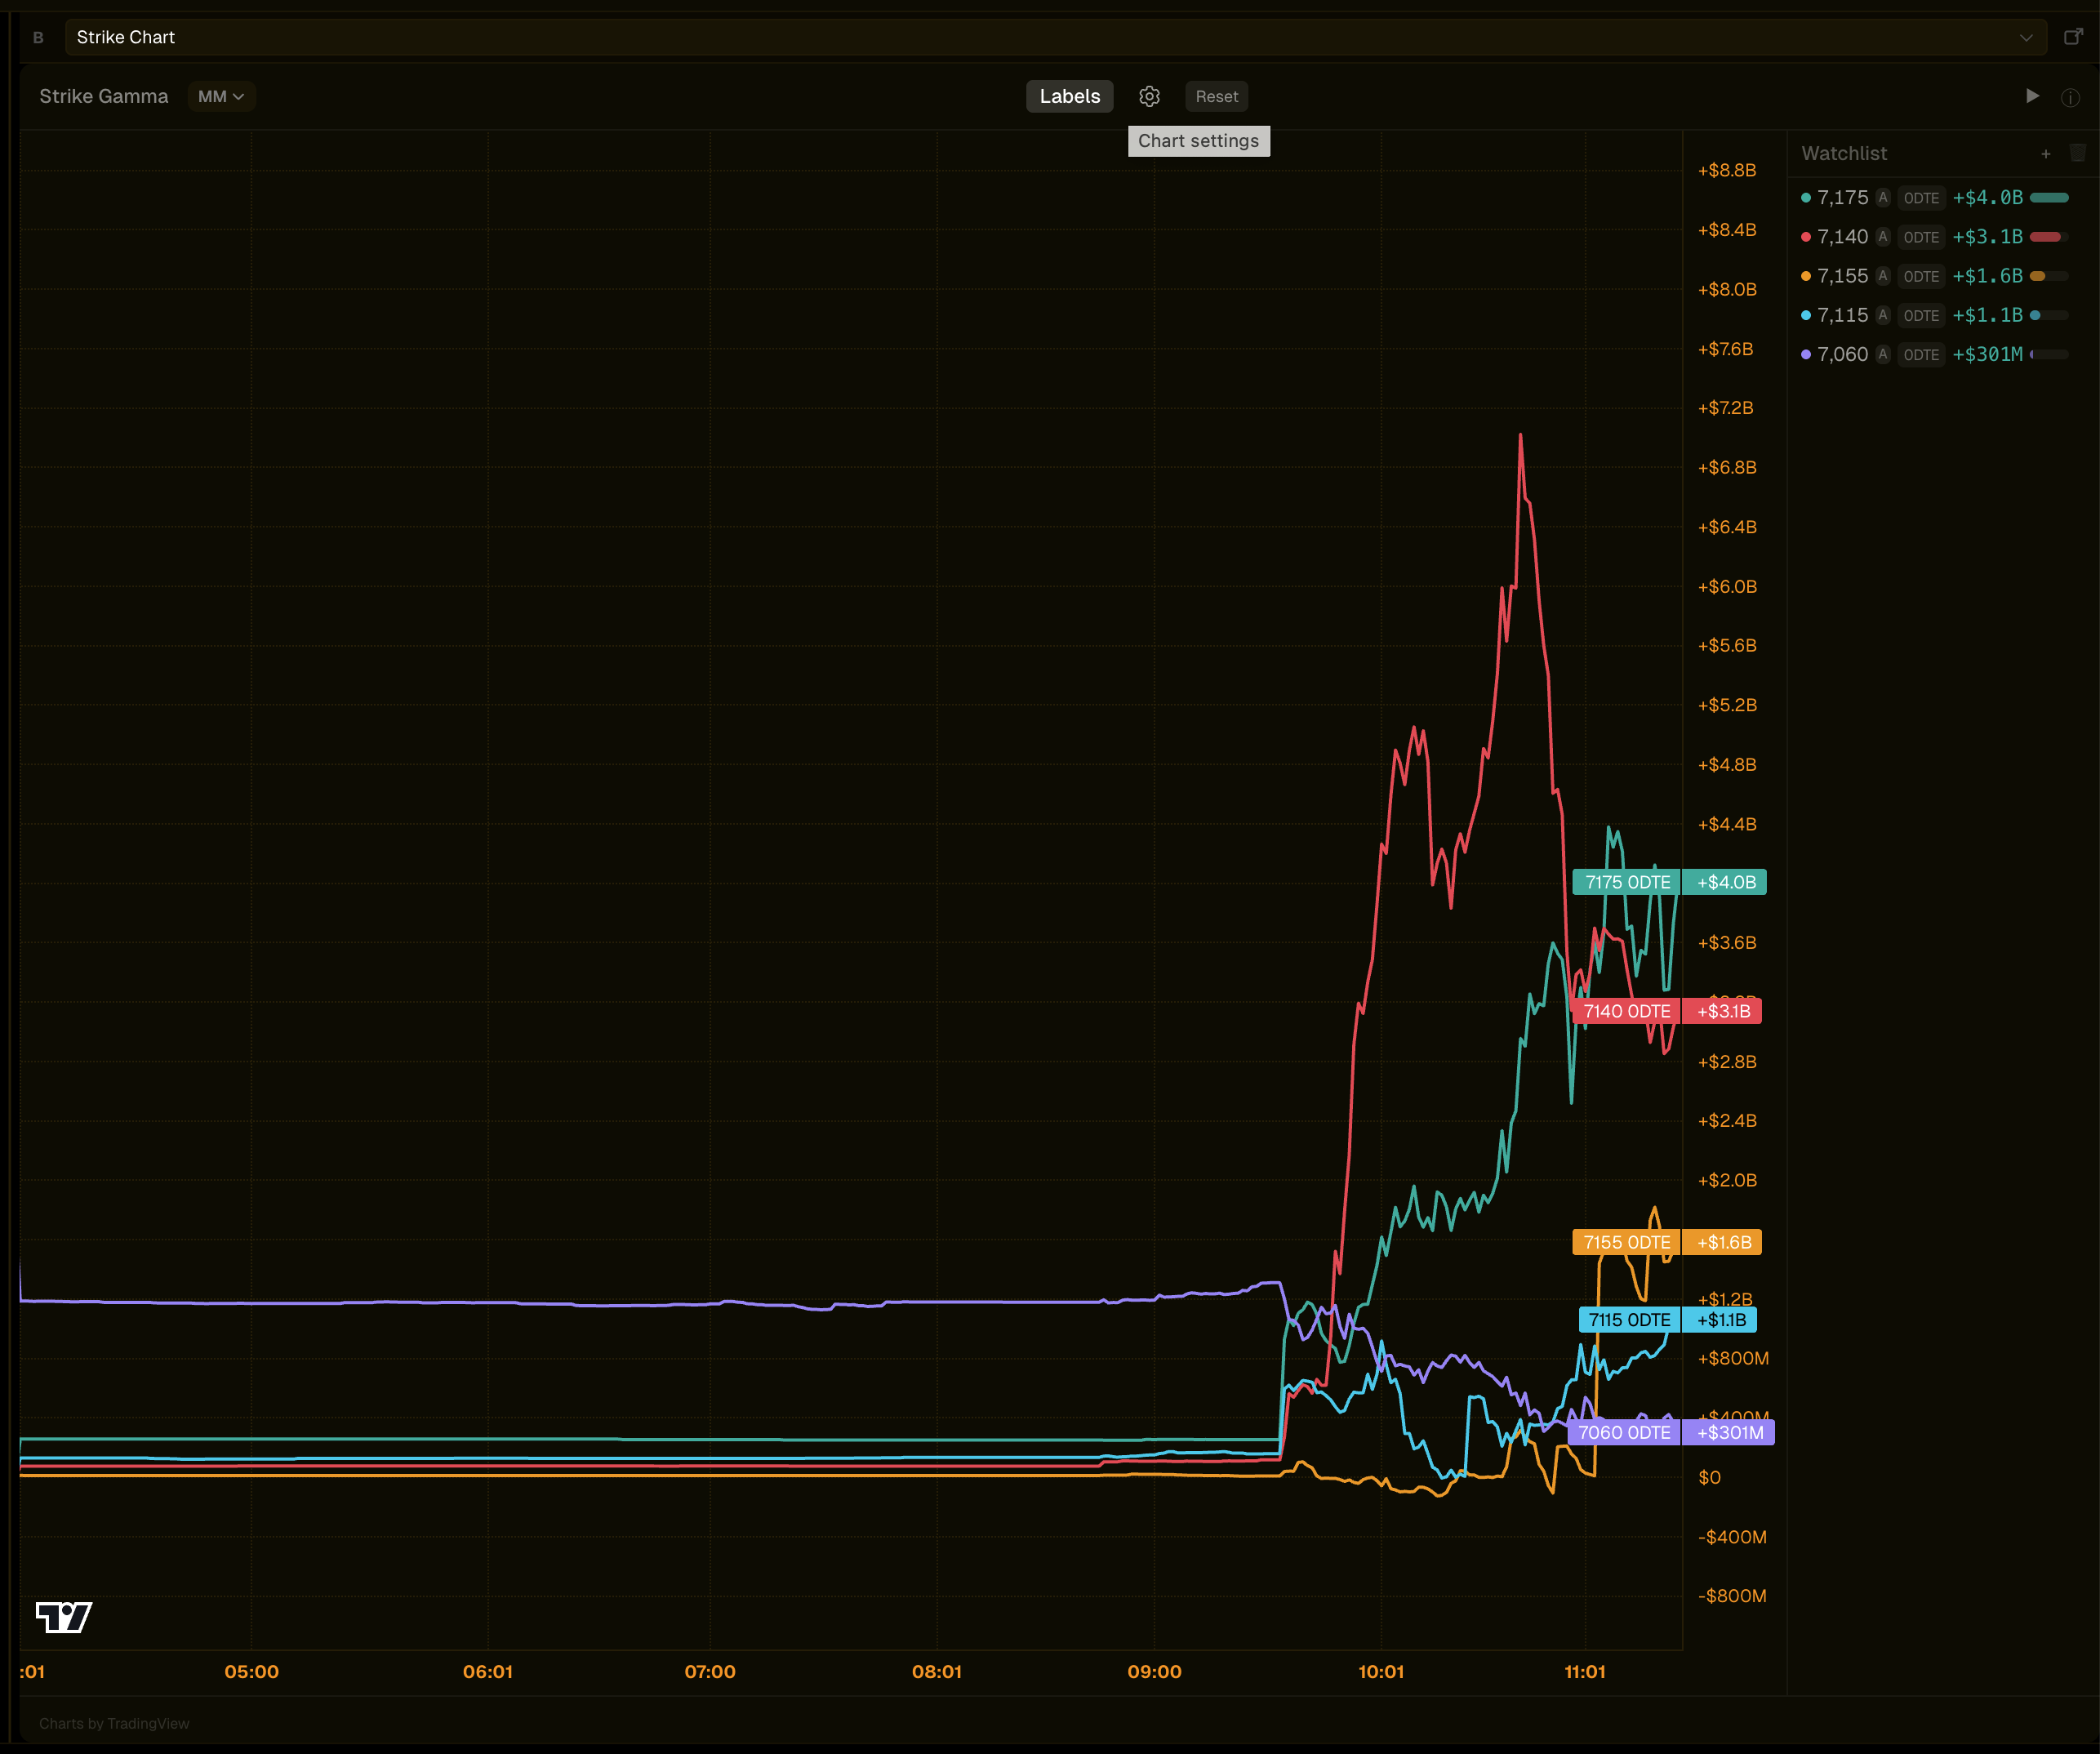Click the 09:00 time axis label
The height and width of the screenshot is (1754, 2100).
click(x=1154, y=1672)
